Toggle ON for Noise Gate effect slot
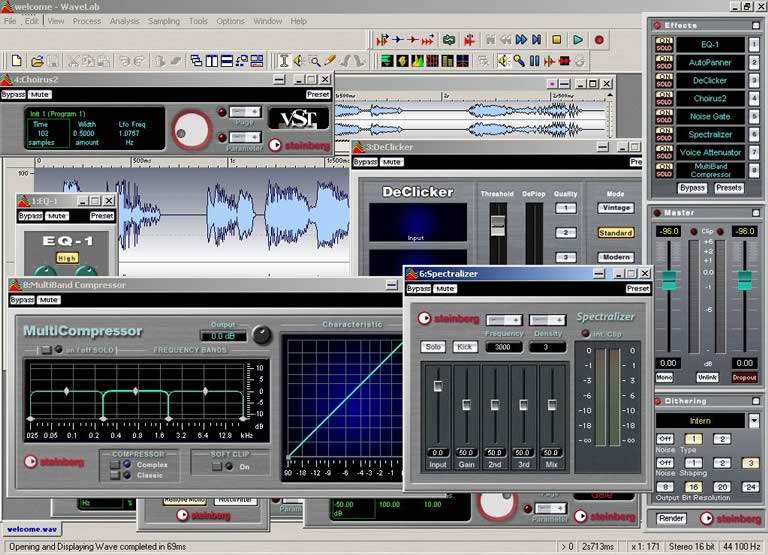 tap(664, 113)
